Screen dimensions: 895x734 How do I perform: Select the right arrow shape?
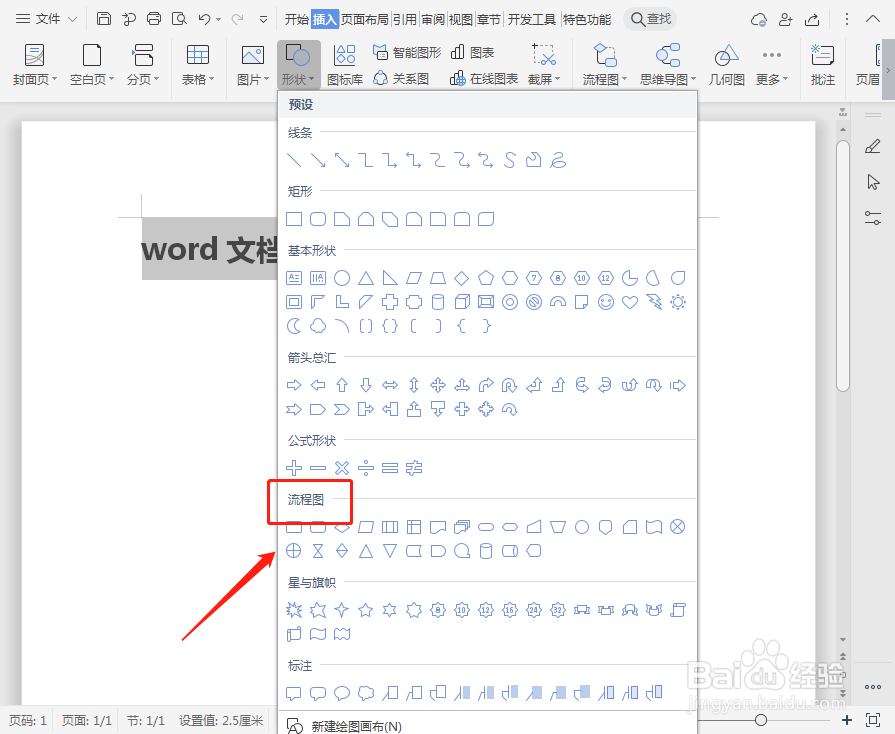[294, 385]
